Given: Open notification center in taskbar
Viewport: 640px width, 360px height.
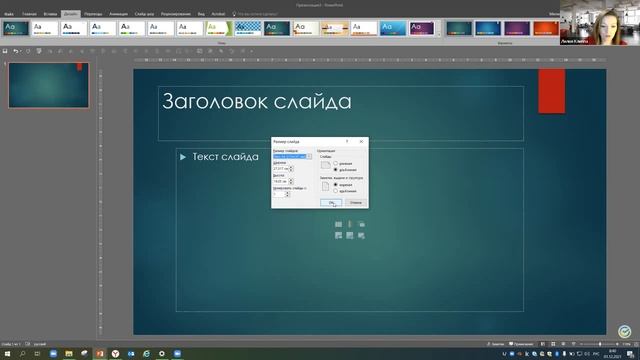Looking at the screenshot, I should [631, 354].
